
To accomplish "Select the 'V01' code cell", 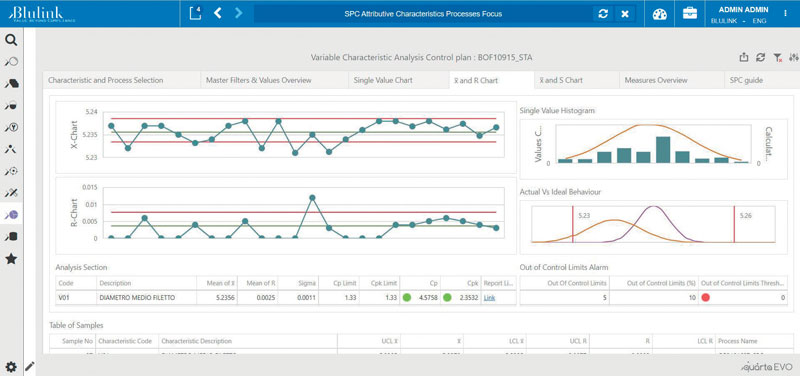I will pos(76,297).
